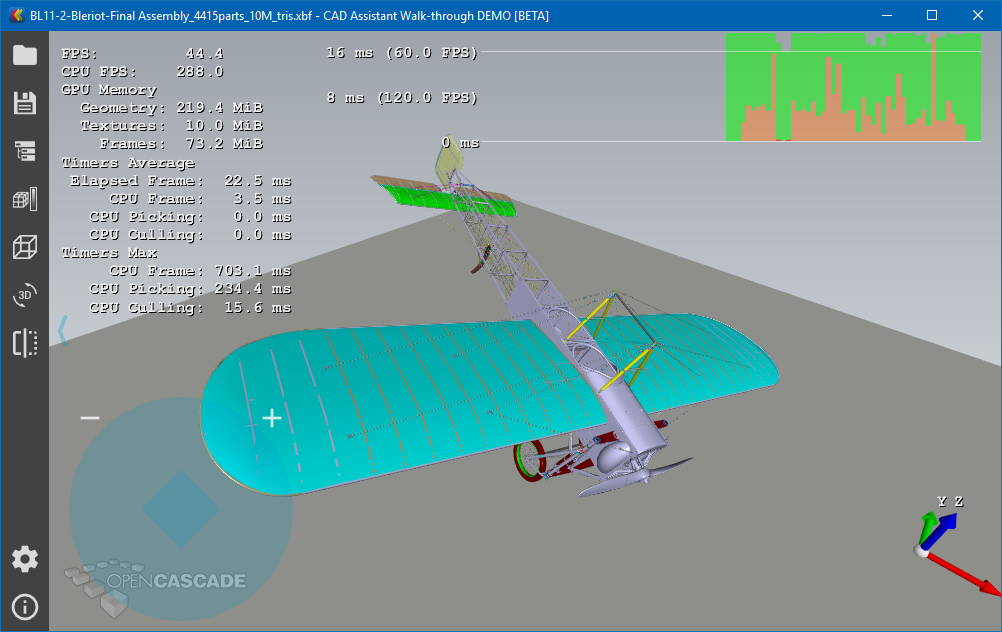
Task: Click the save floppy disk icon
Action: [x=24, y=103]
